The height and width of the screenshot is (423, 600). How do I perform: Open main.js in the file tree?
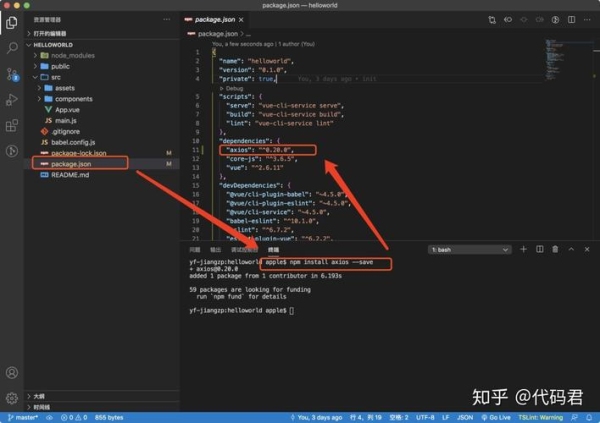point(65,121)
